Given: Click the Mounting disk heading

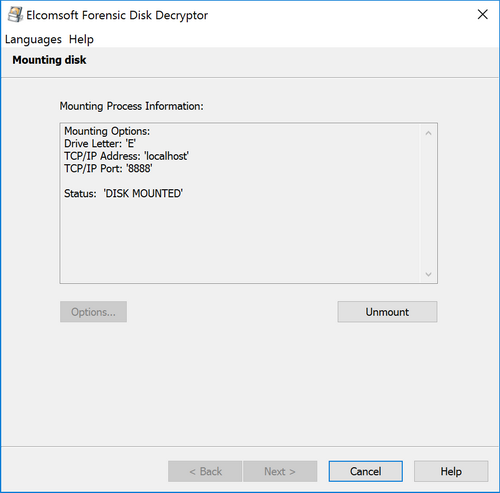Looking at the screenshot, I should click(x=49, y=60).
